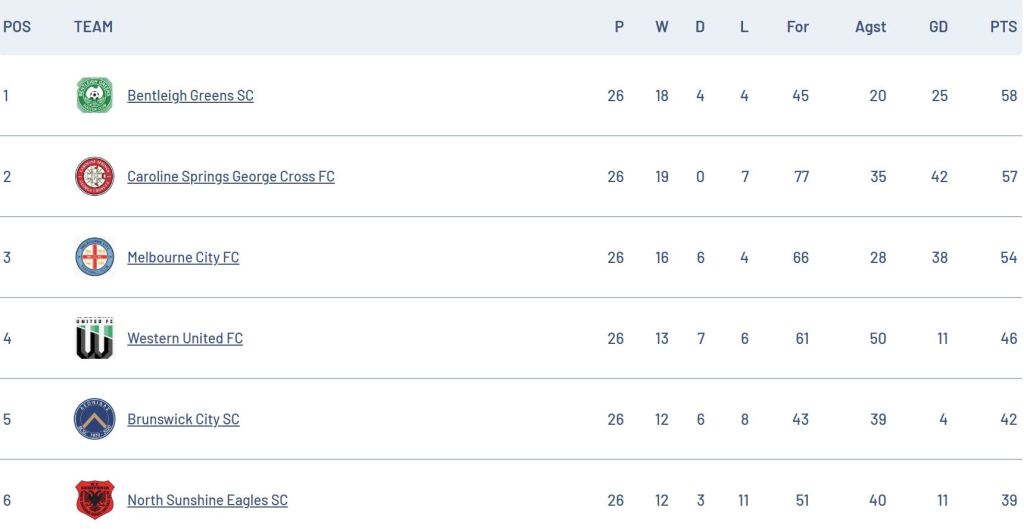
Task: Click the GD column header
Action: pyautogui.click(x=938, y=27)
